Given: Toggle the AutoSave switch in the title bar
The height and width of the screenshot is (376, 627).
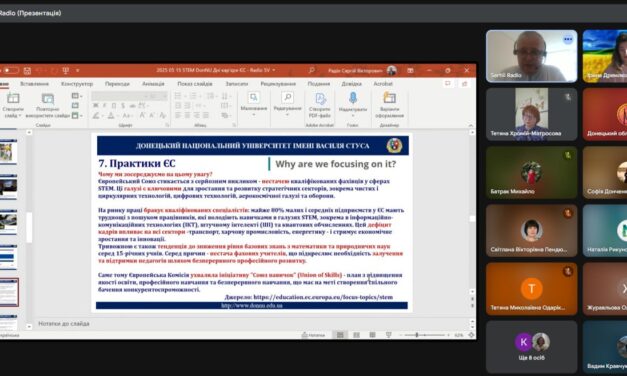Looking at the screenshot, I should tap(11, 70).
